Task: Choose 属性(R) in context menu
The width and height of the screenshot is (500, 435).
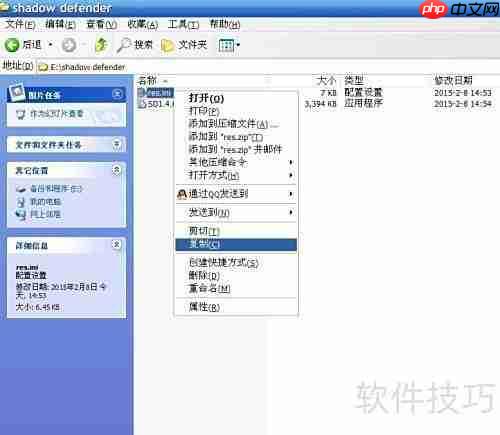Action: click(236, 307)
